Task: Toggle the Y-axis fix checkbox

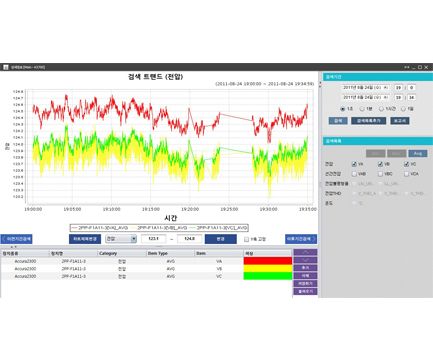Action: (246, 239)
